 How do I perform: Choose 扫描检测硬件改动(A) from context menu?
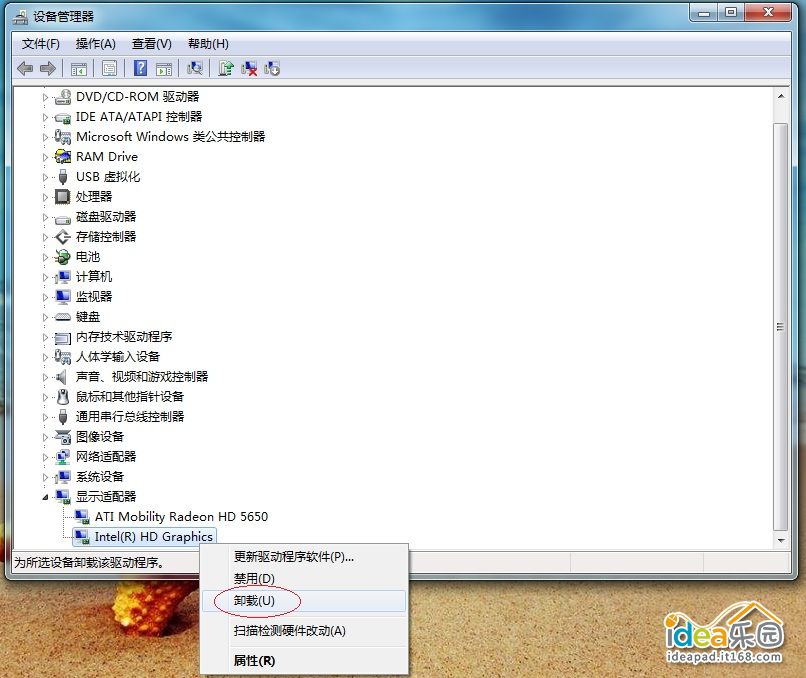304,631
